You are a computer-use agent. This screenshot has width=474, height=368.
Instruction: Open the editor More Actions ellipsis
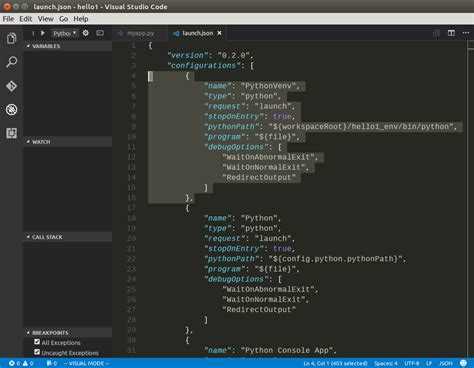pos(466,33)
